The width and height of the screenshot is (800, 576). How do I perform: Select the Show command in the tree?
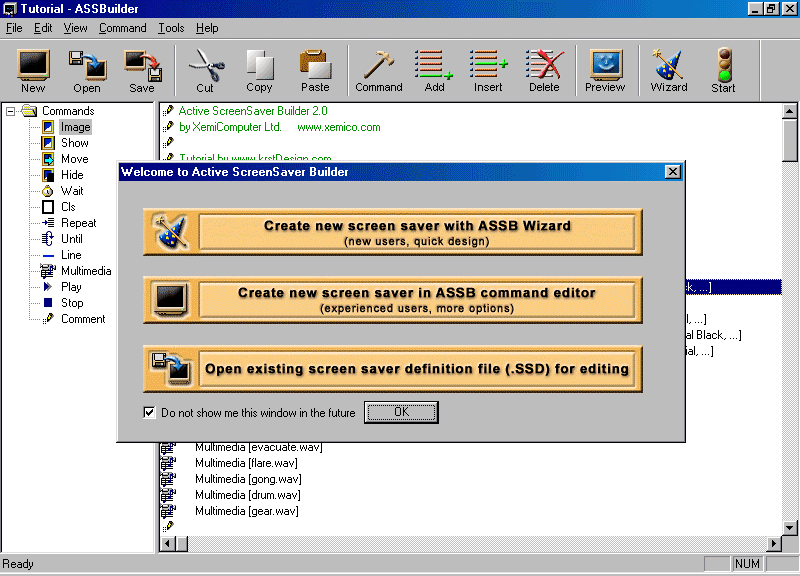point(74,143)
